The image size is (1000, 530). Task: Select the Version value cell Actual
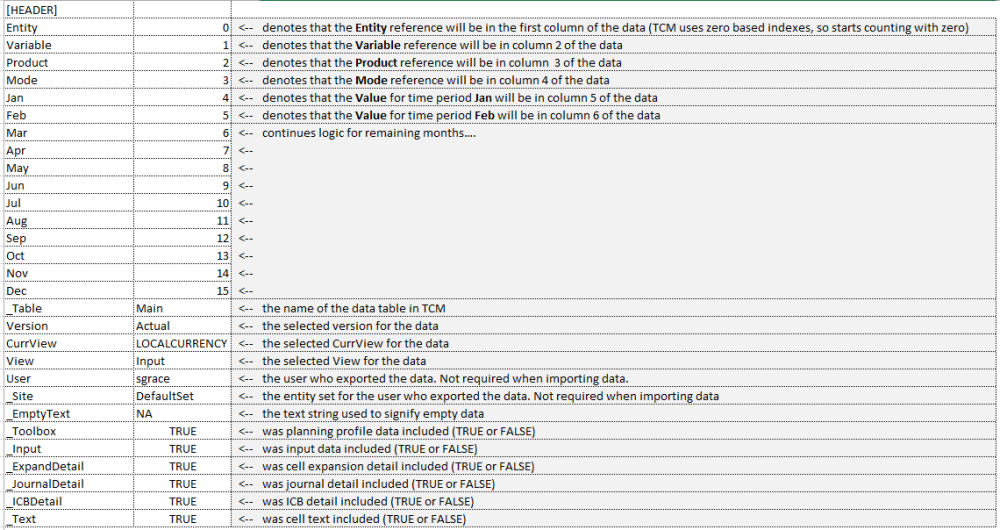coord(182,326)
